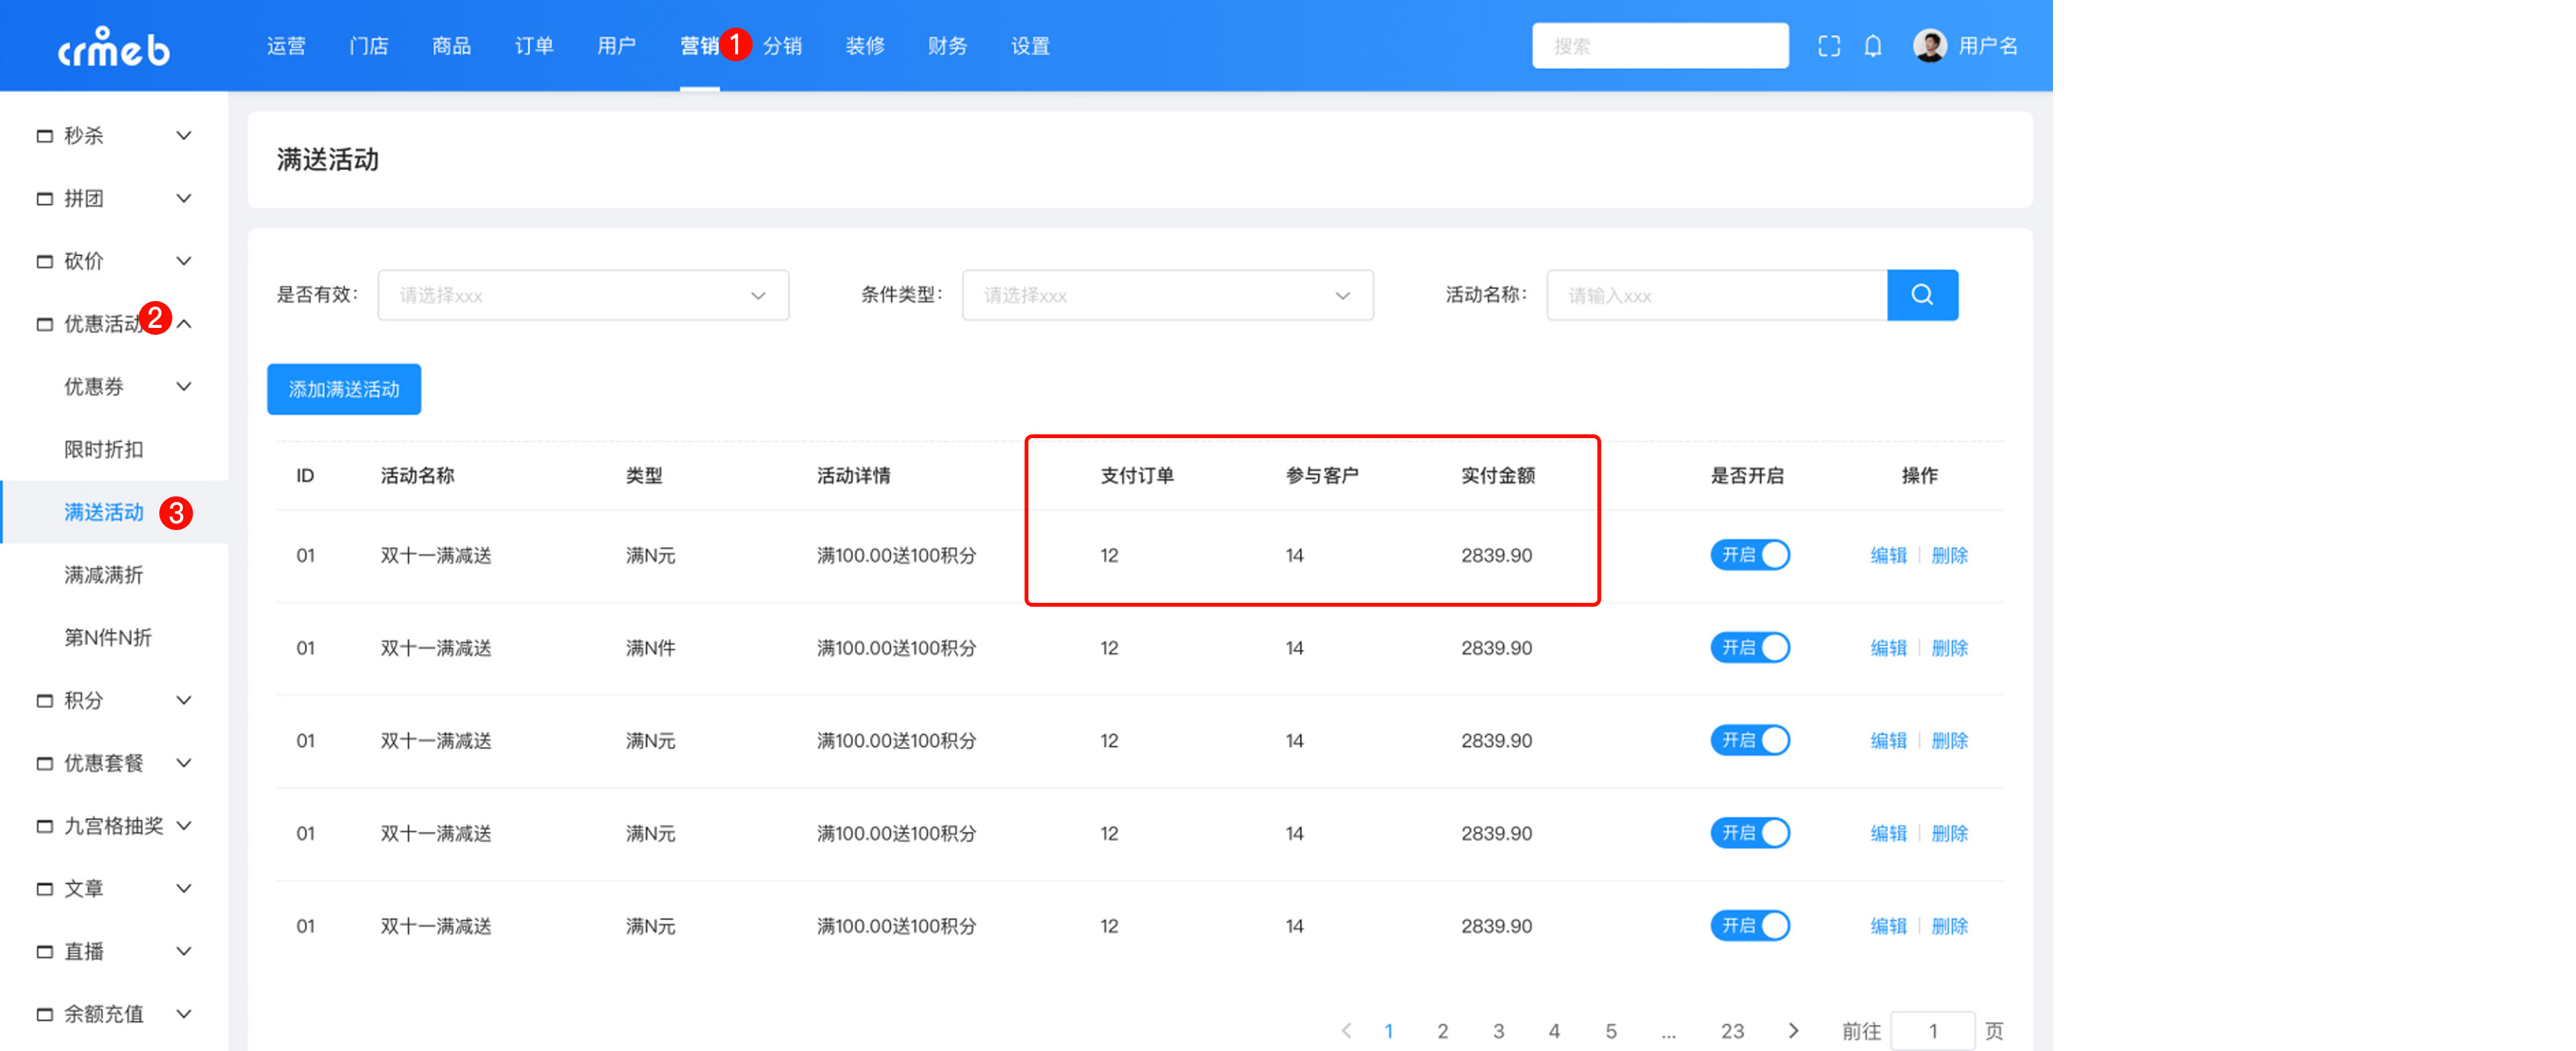Click the 优惠活动 menu icon
The width and height of the screenshot is (2576, 1051).
(44, 324)
